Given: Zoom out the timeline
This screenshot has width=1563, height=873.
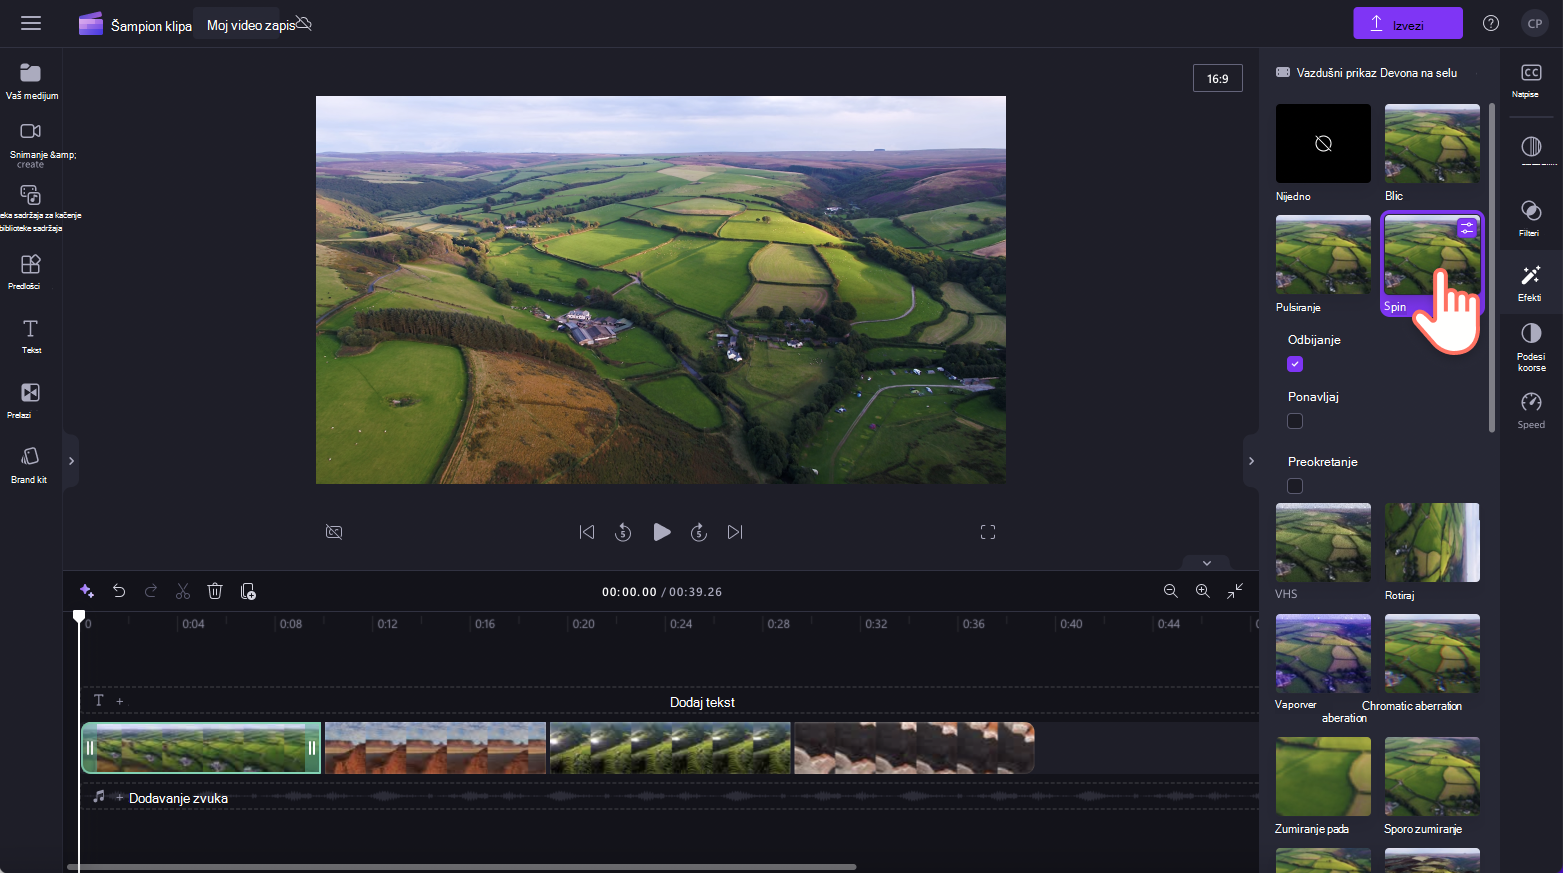Looking at the screenshot, I should coord(1171,591).
